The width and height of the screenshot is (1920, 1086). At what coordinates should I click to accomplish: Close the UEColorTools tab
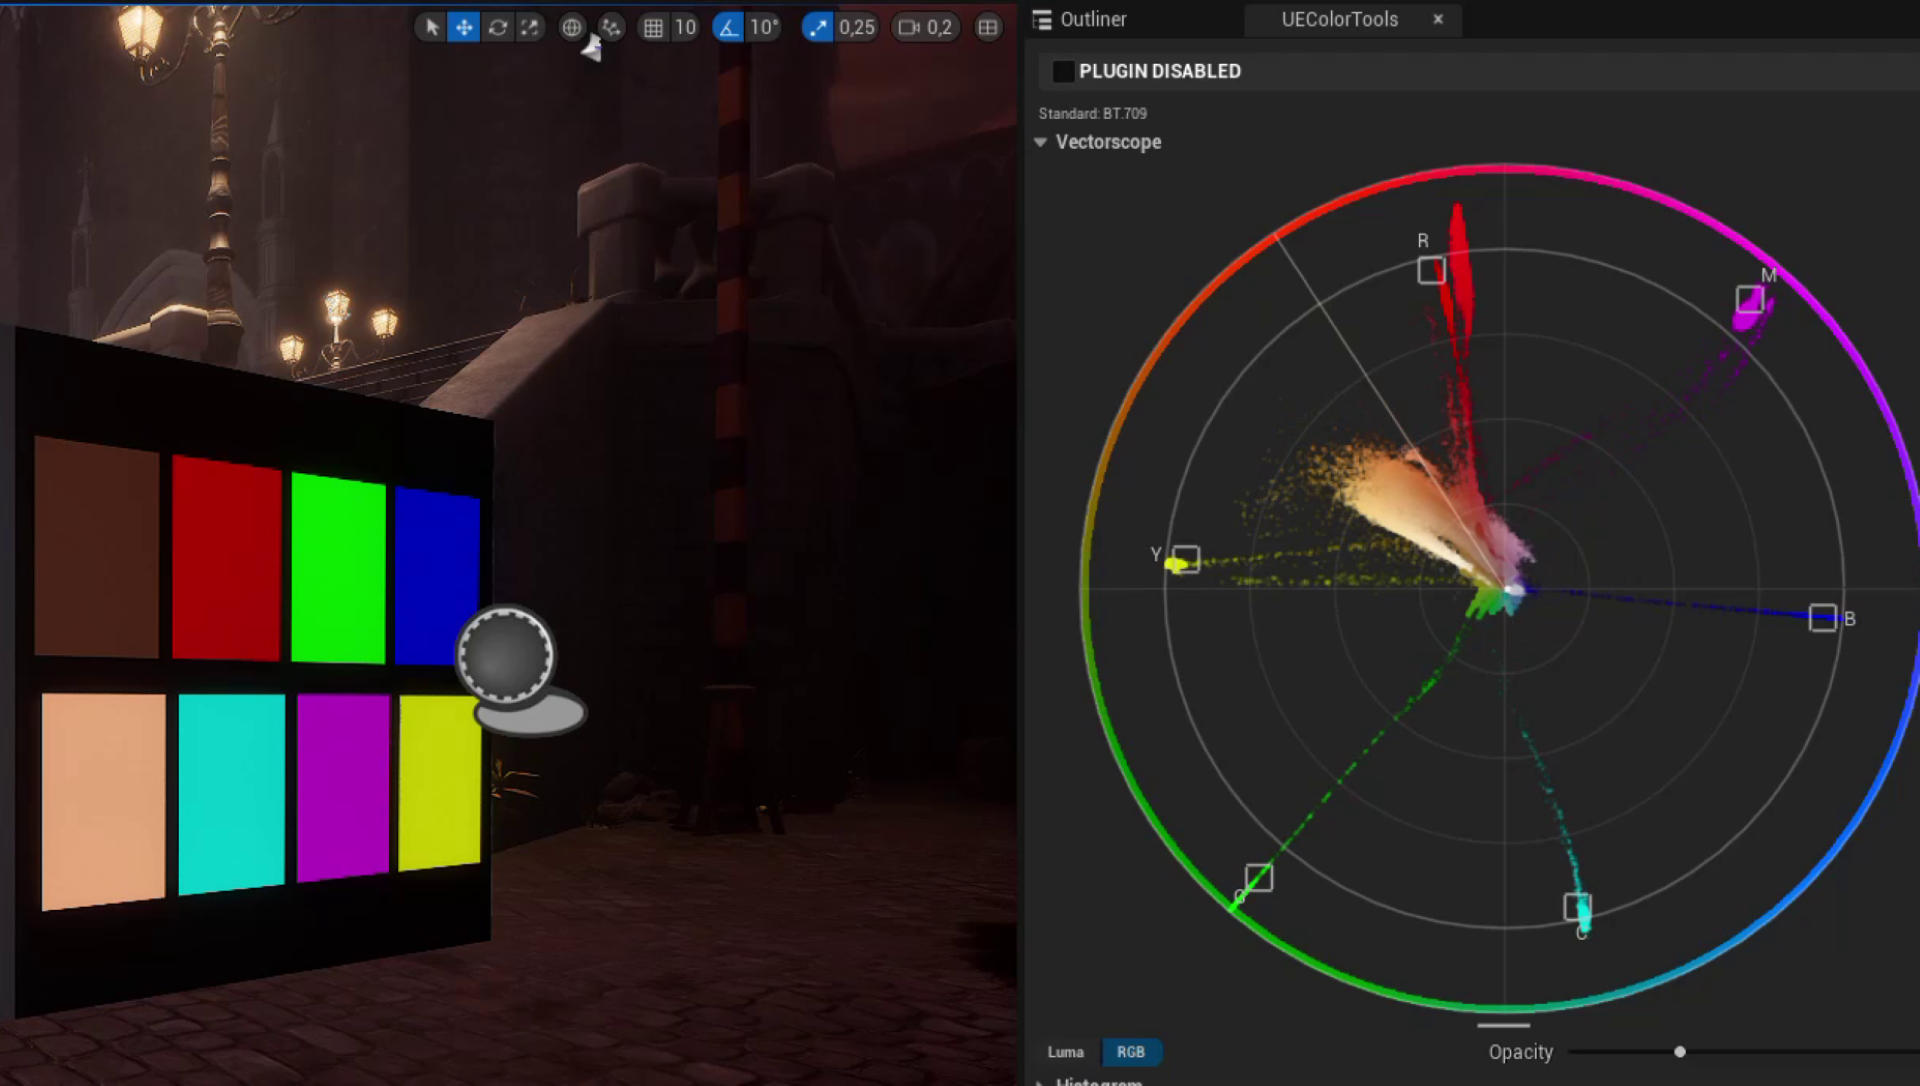coord(1438,19)
